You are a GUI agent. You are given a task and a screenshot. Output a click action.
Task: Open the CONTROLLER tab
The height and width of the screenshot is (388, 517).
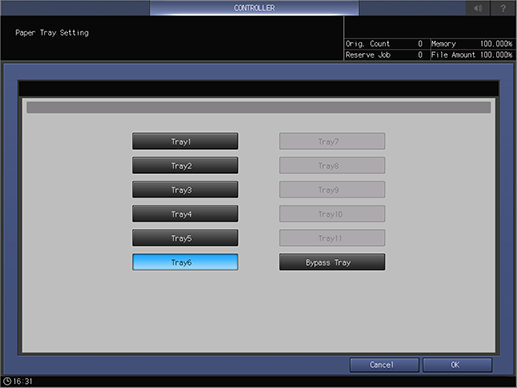coord(254,8)
